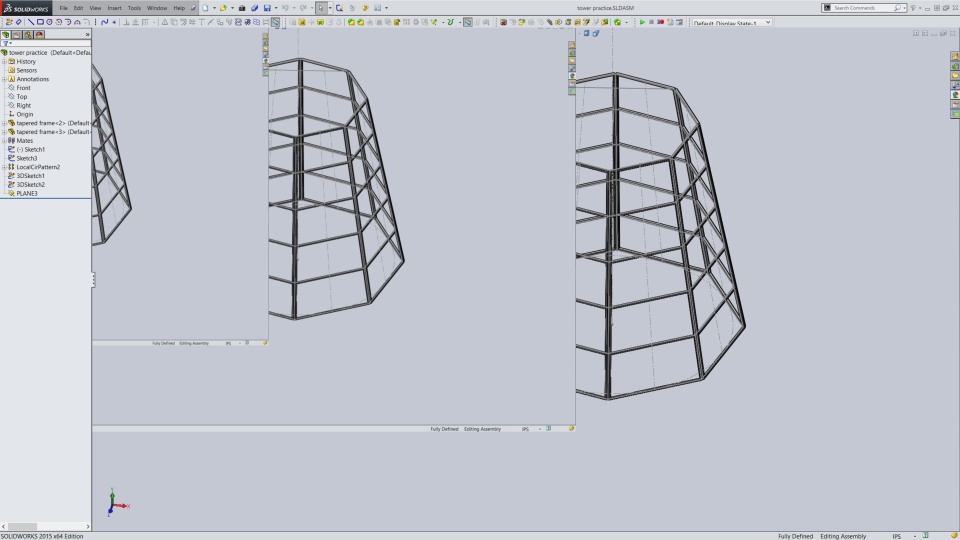This screenshot has height=540, width=960.
Task: Click the search magnifier icon
Action: click(898, 8)
